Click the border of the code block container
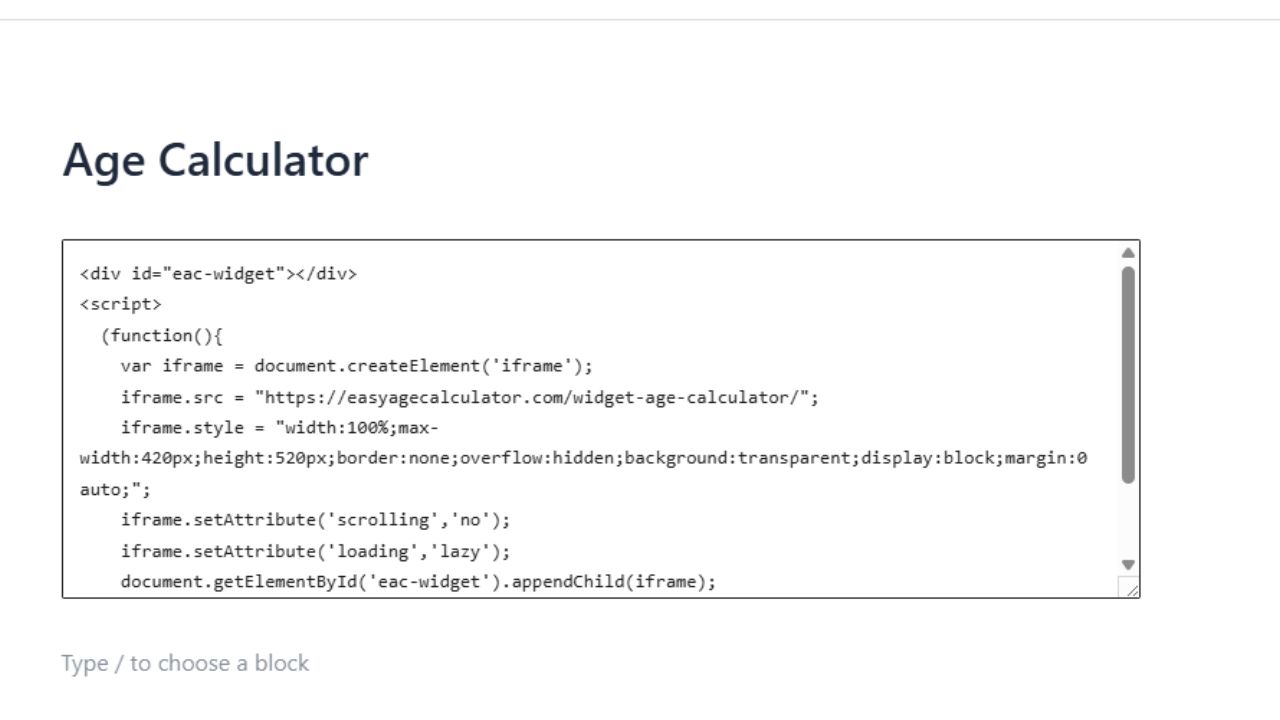This screenshot has width=1280, height=720. [600, 239]
